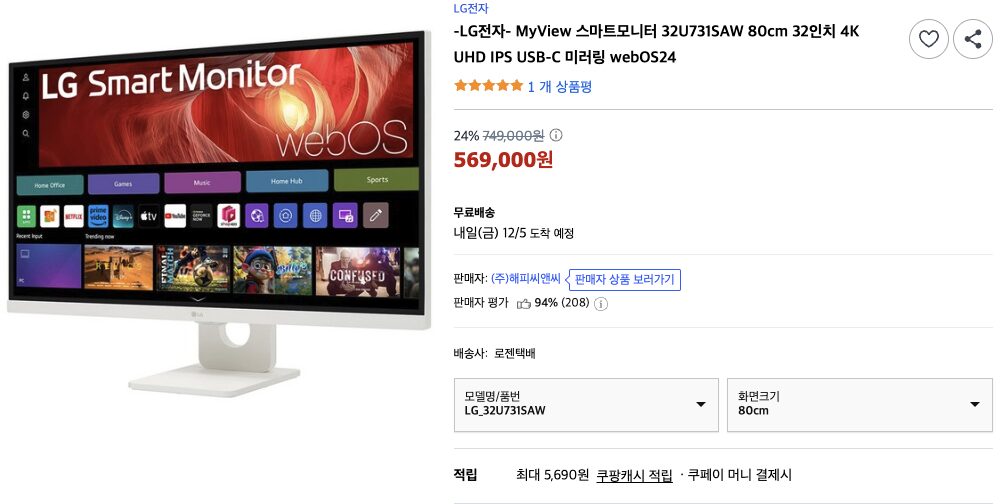Open seller (주)해피씨앤씨 link

point(526,279)
